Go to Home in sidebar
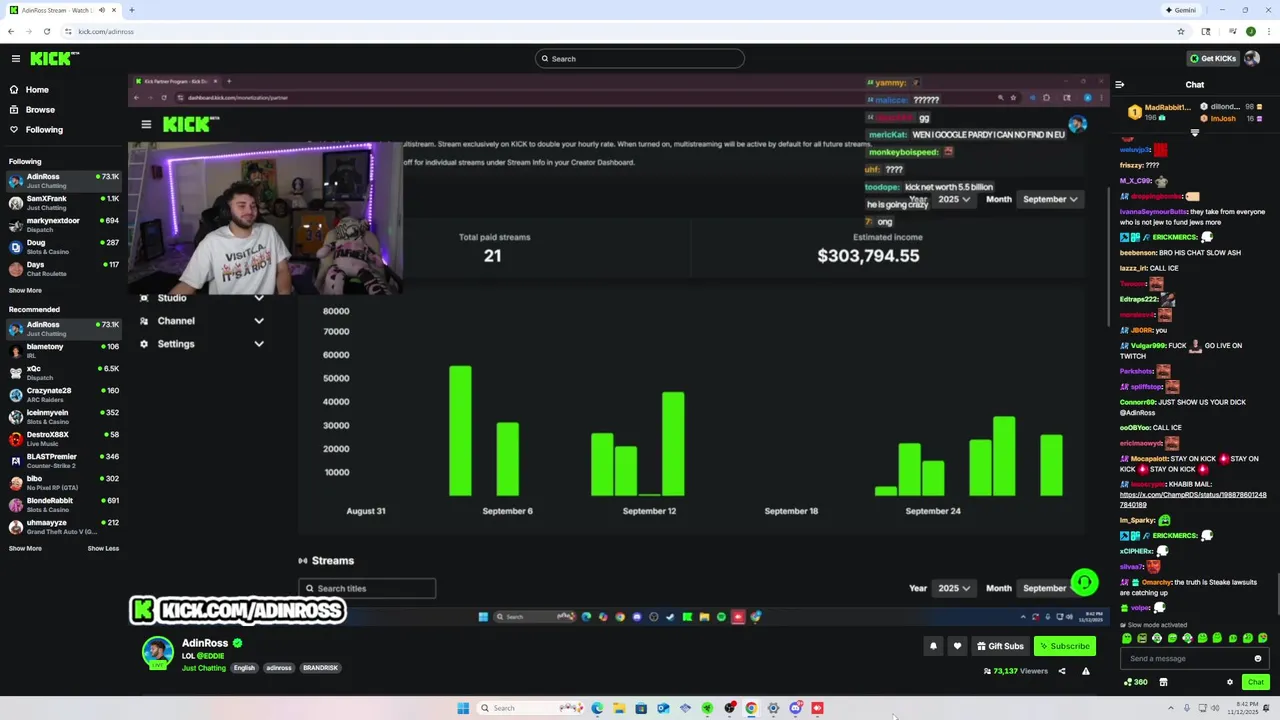Screen dimensions: 1280x720 click(37, 90)
